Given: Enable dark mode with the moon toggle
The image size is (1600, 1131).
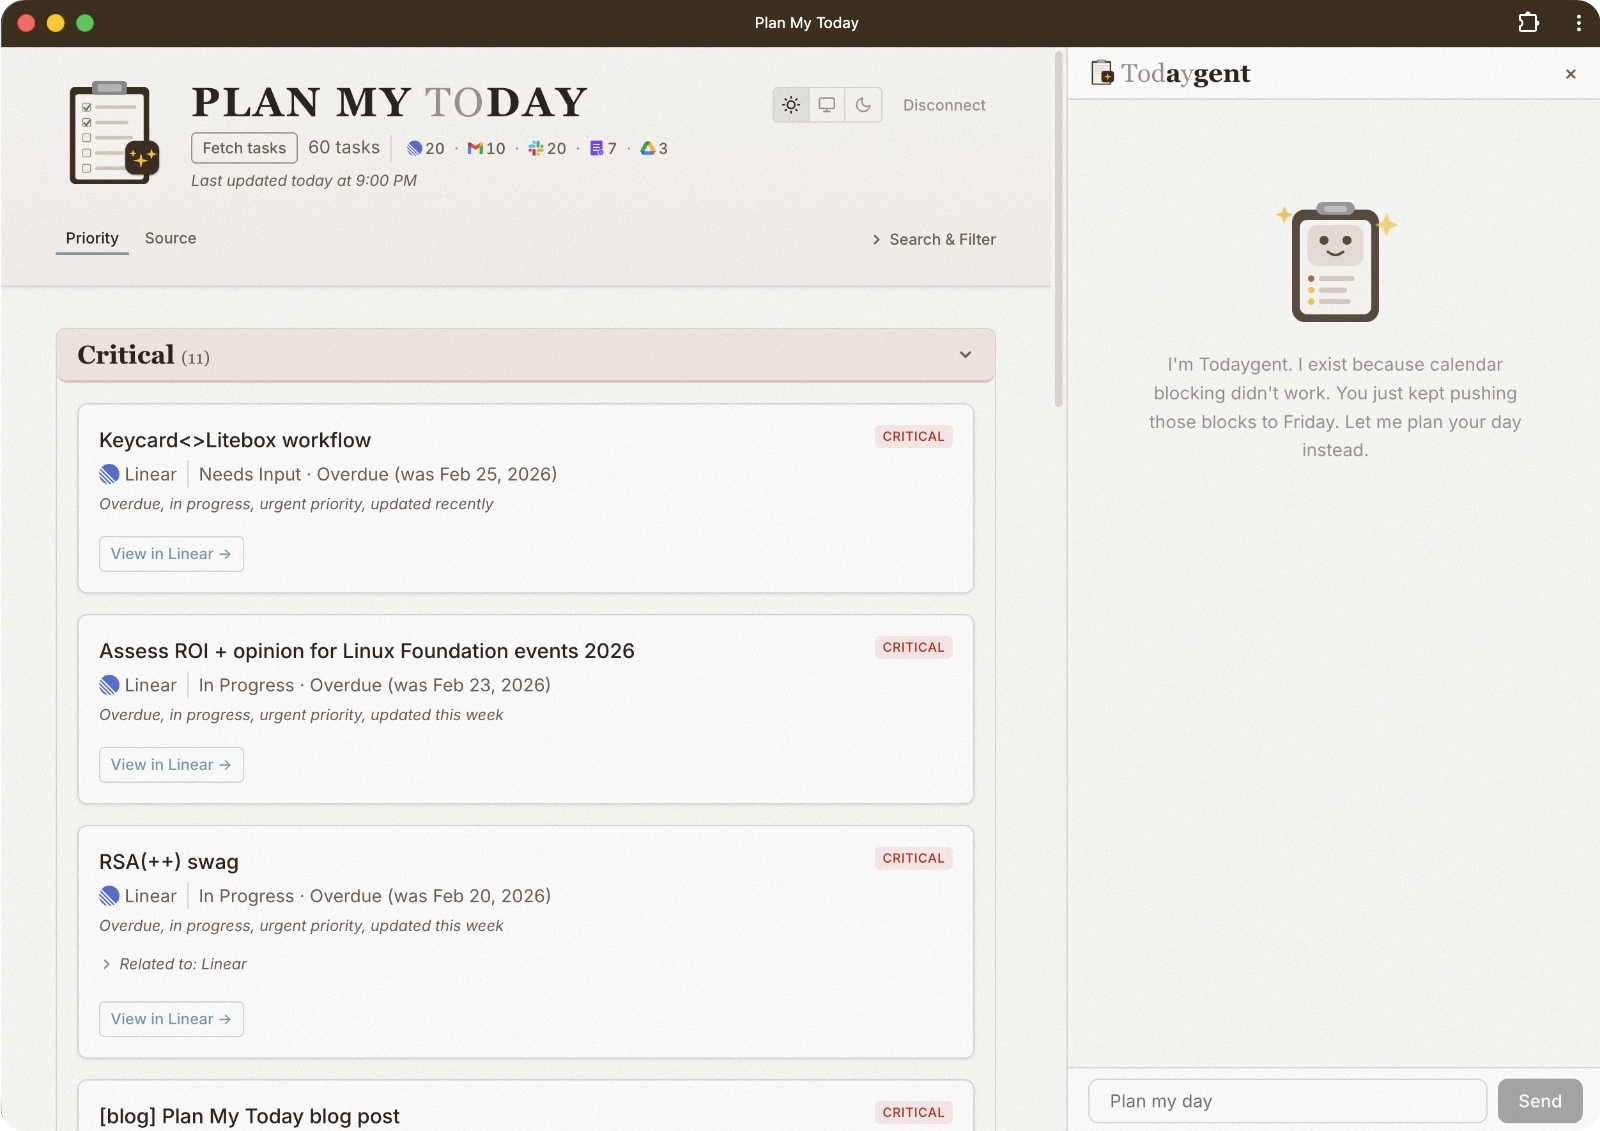Looking at the screenshot, I should (x=864, y=104).
